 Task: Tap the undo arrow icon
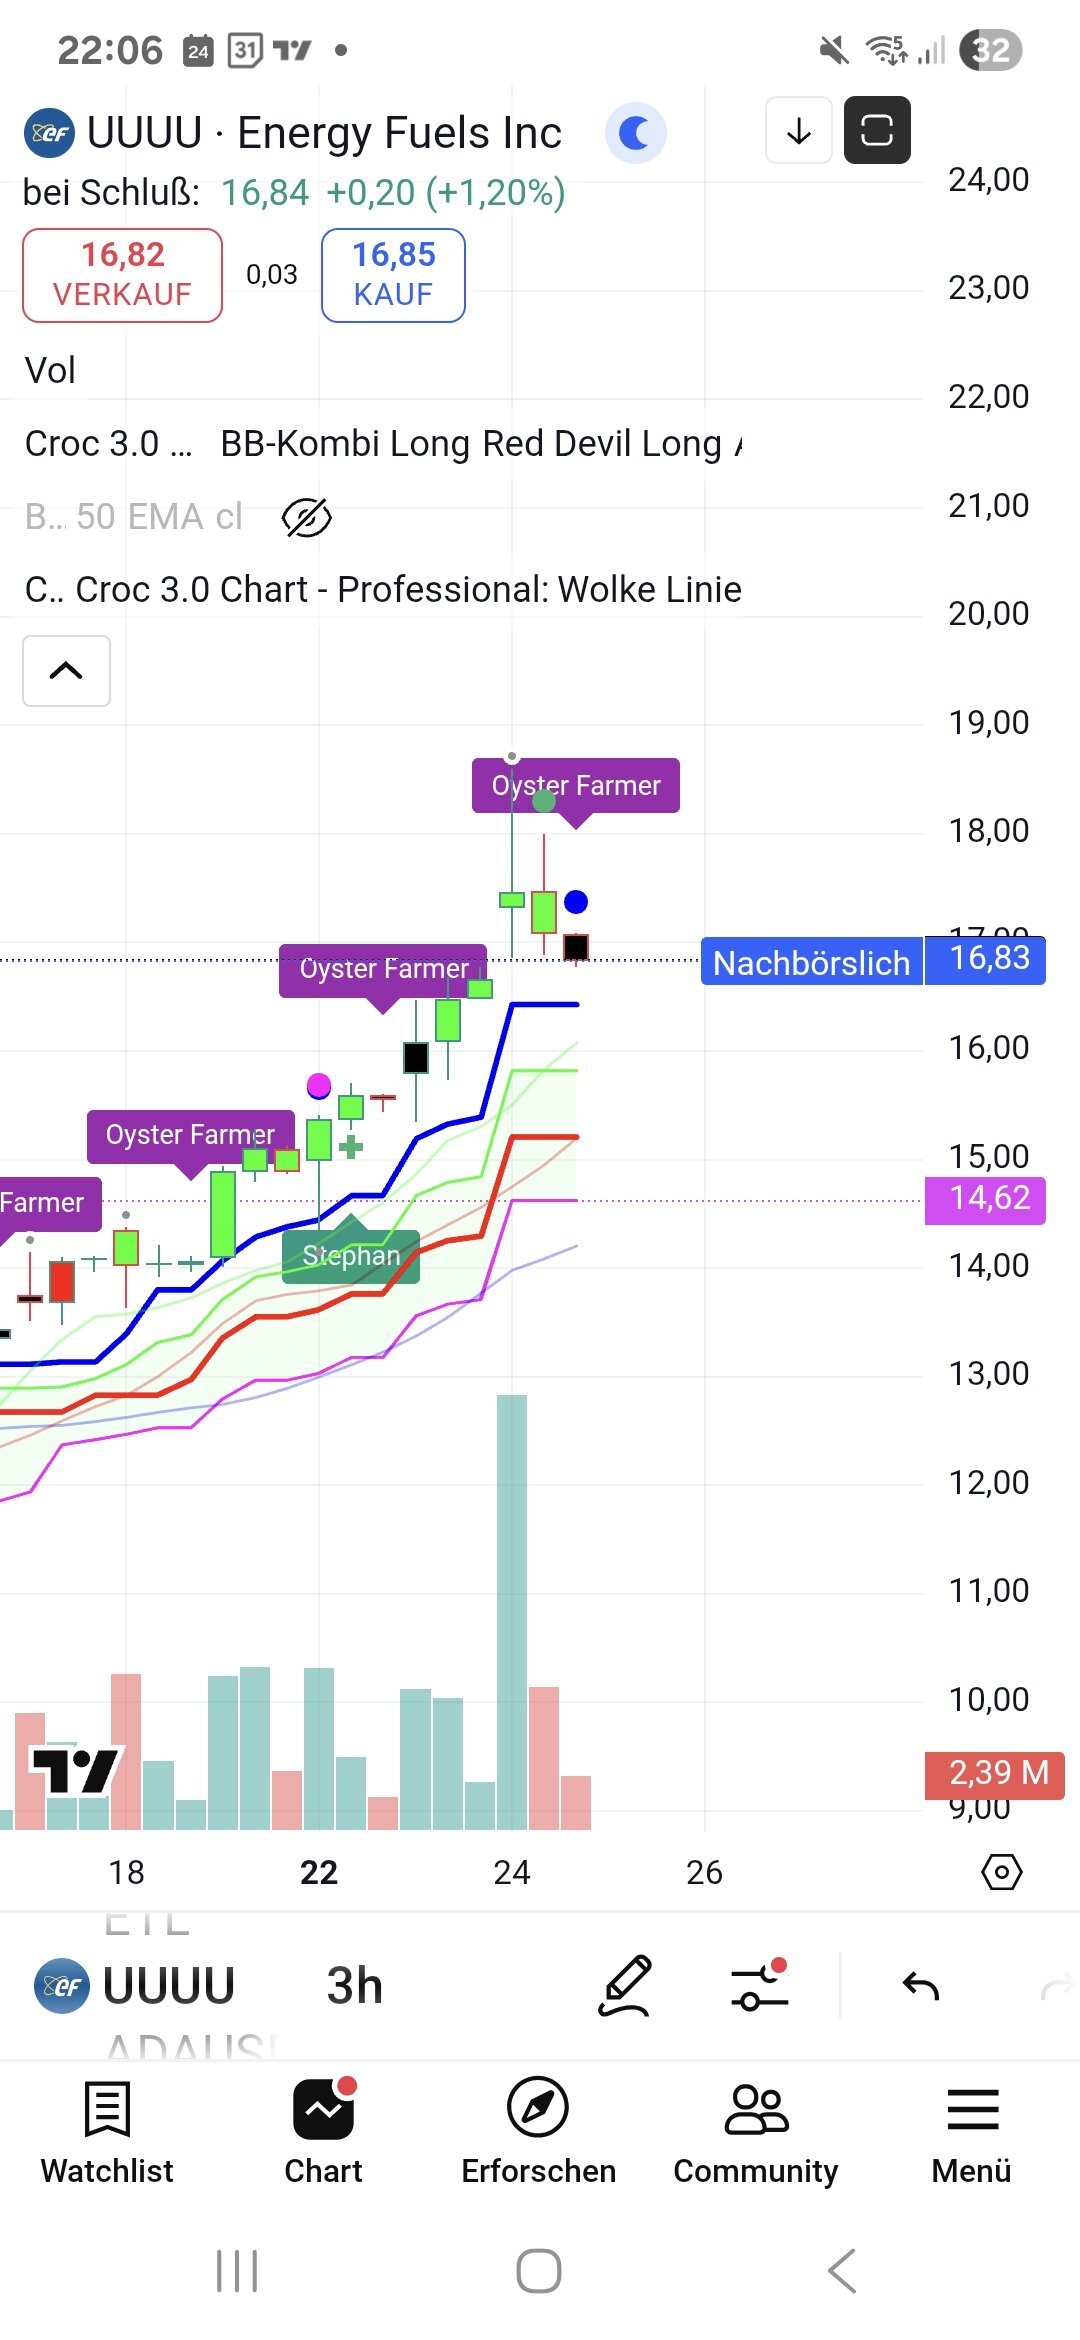tap(920, 1986)
